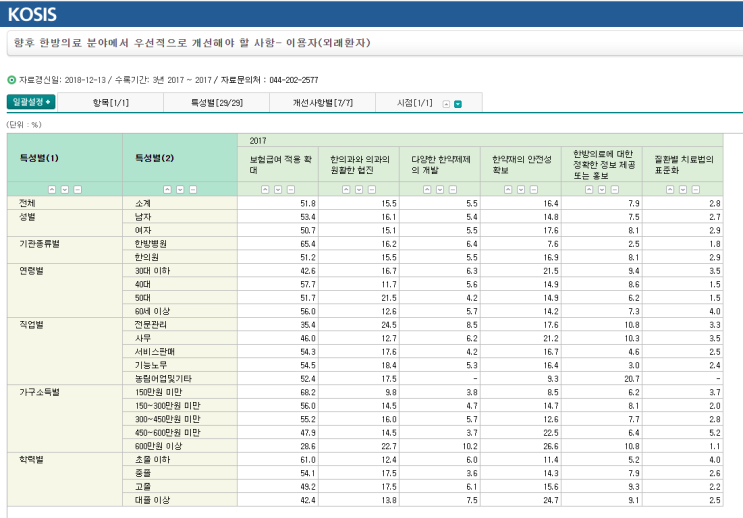Click value 20.7 in 농림어업및기타 row
743x518 pixels.
click(632, 379)
